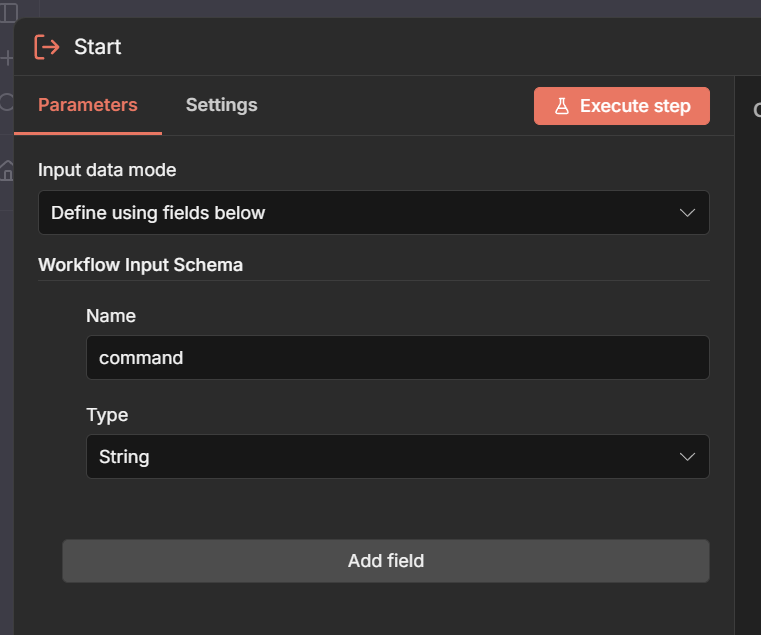
Task: Click into the Name field containing 'command'
Action: point(397,358)
